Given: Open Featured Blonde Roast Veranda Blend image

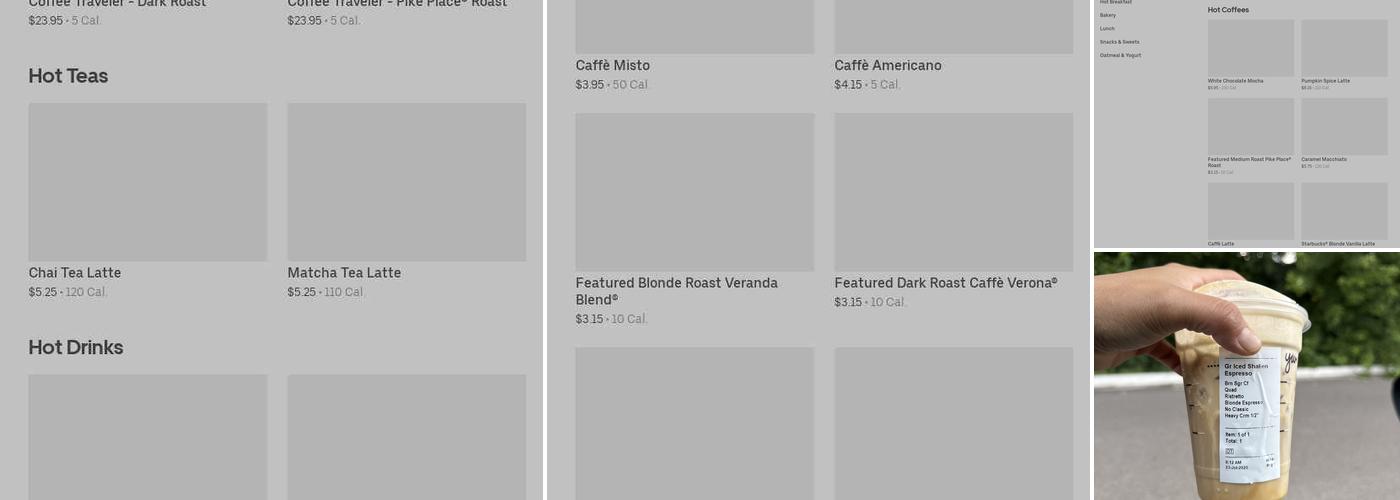Looking at the screenshot, I should [x=694, y=192].
